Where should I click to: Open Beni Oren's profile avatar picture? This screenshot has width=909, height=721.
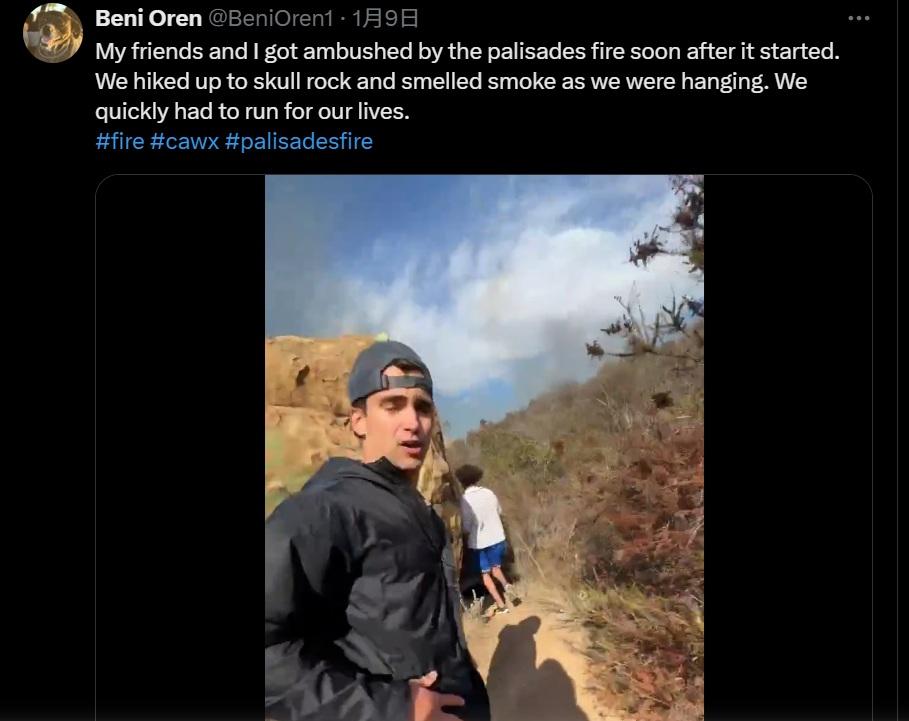(x=53, y=33)
